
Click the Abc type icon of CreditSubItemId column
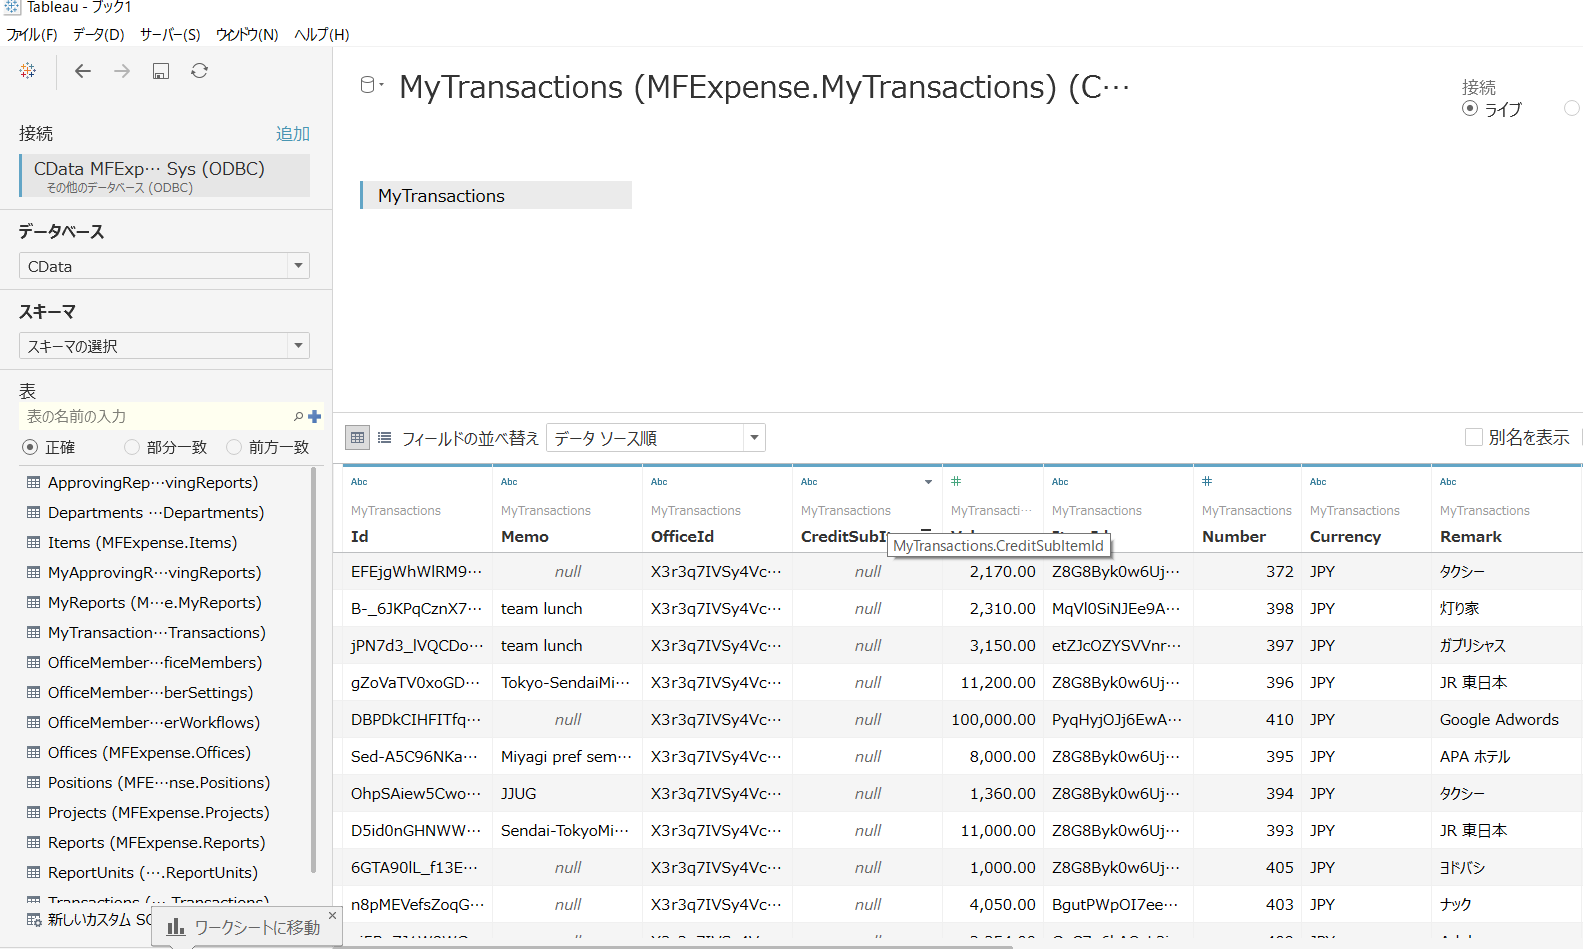click(x=809, y=482)
